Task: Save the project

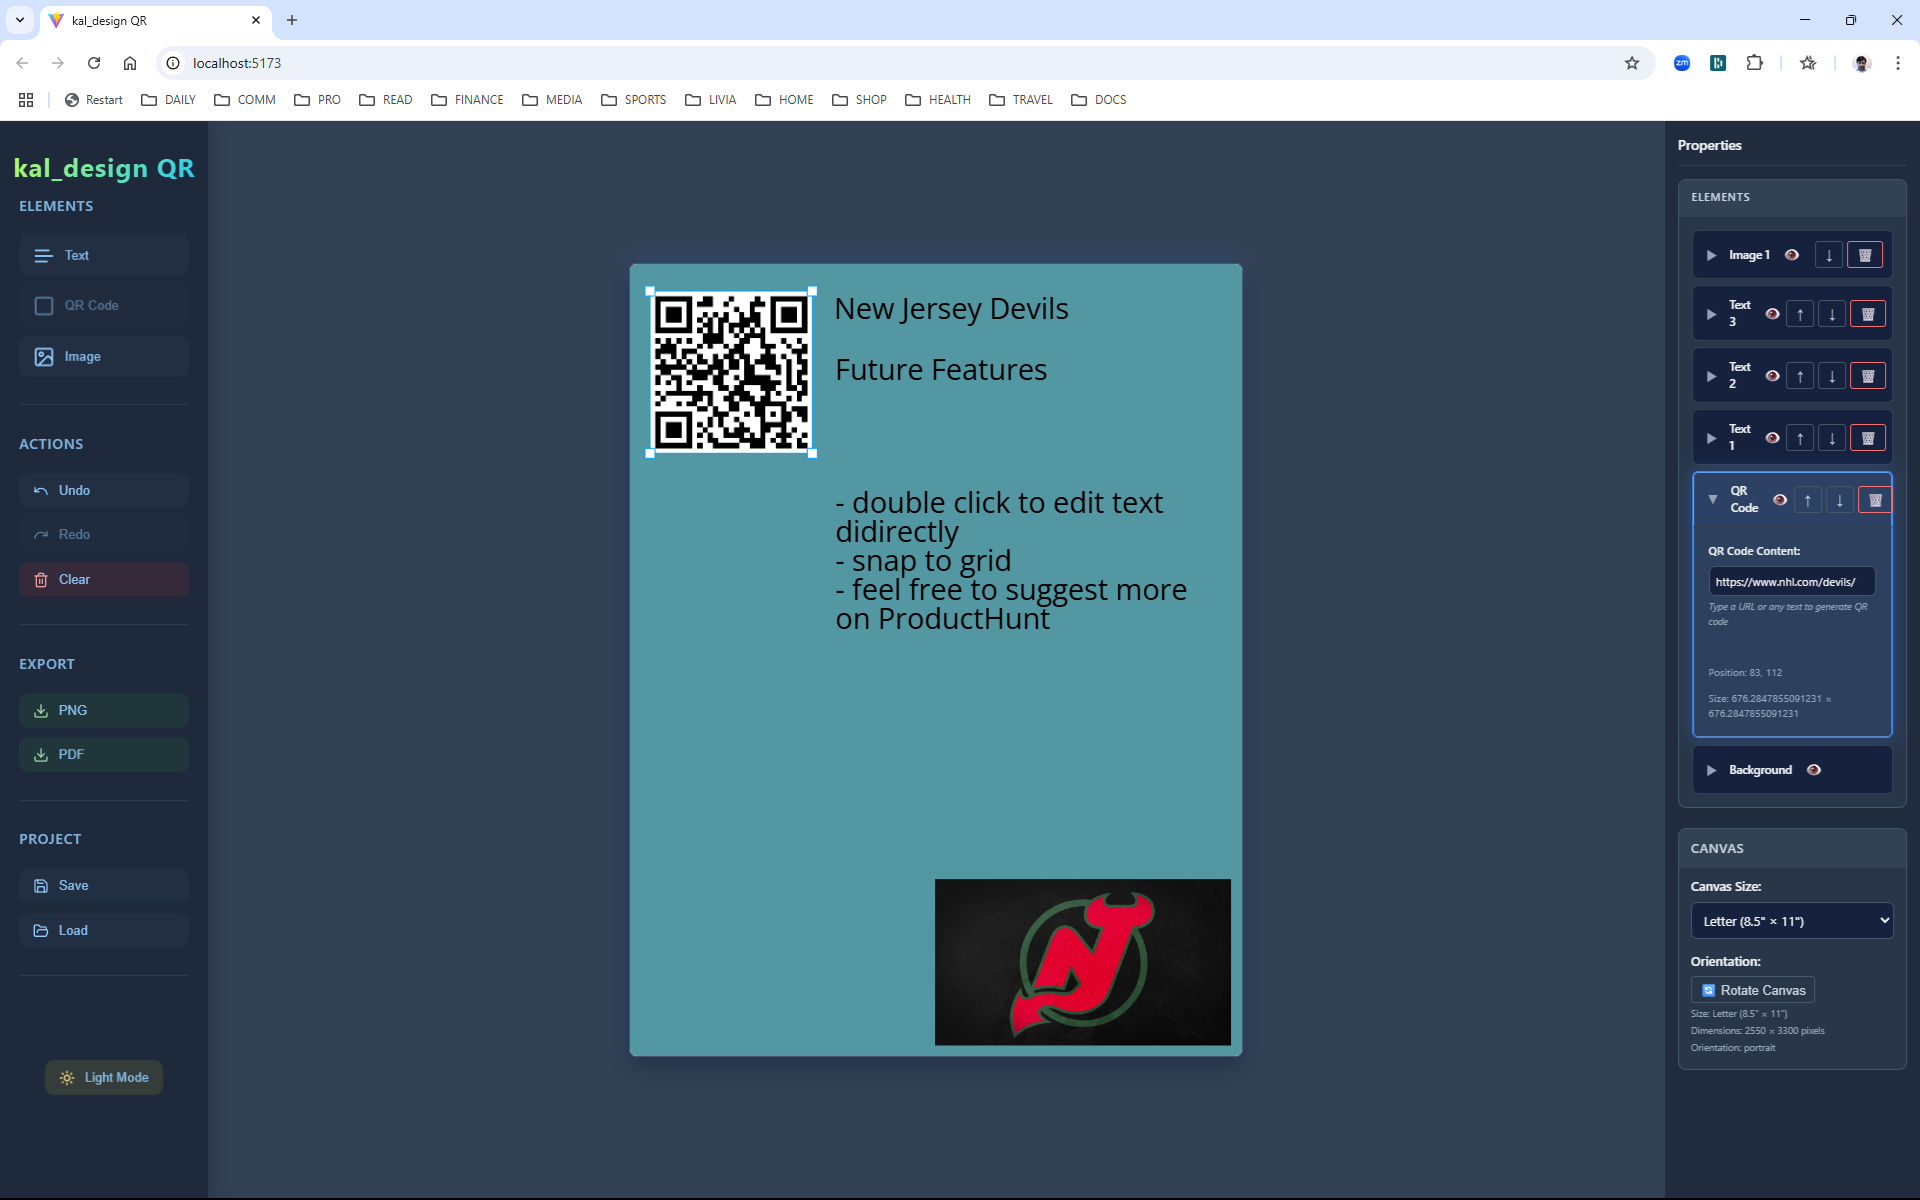Action: [104, 886]
